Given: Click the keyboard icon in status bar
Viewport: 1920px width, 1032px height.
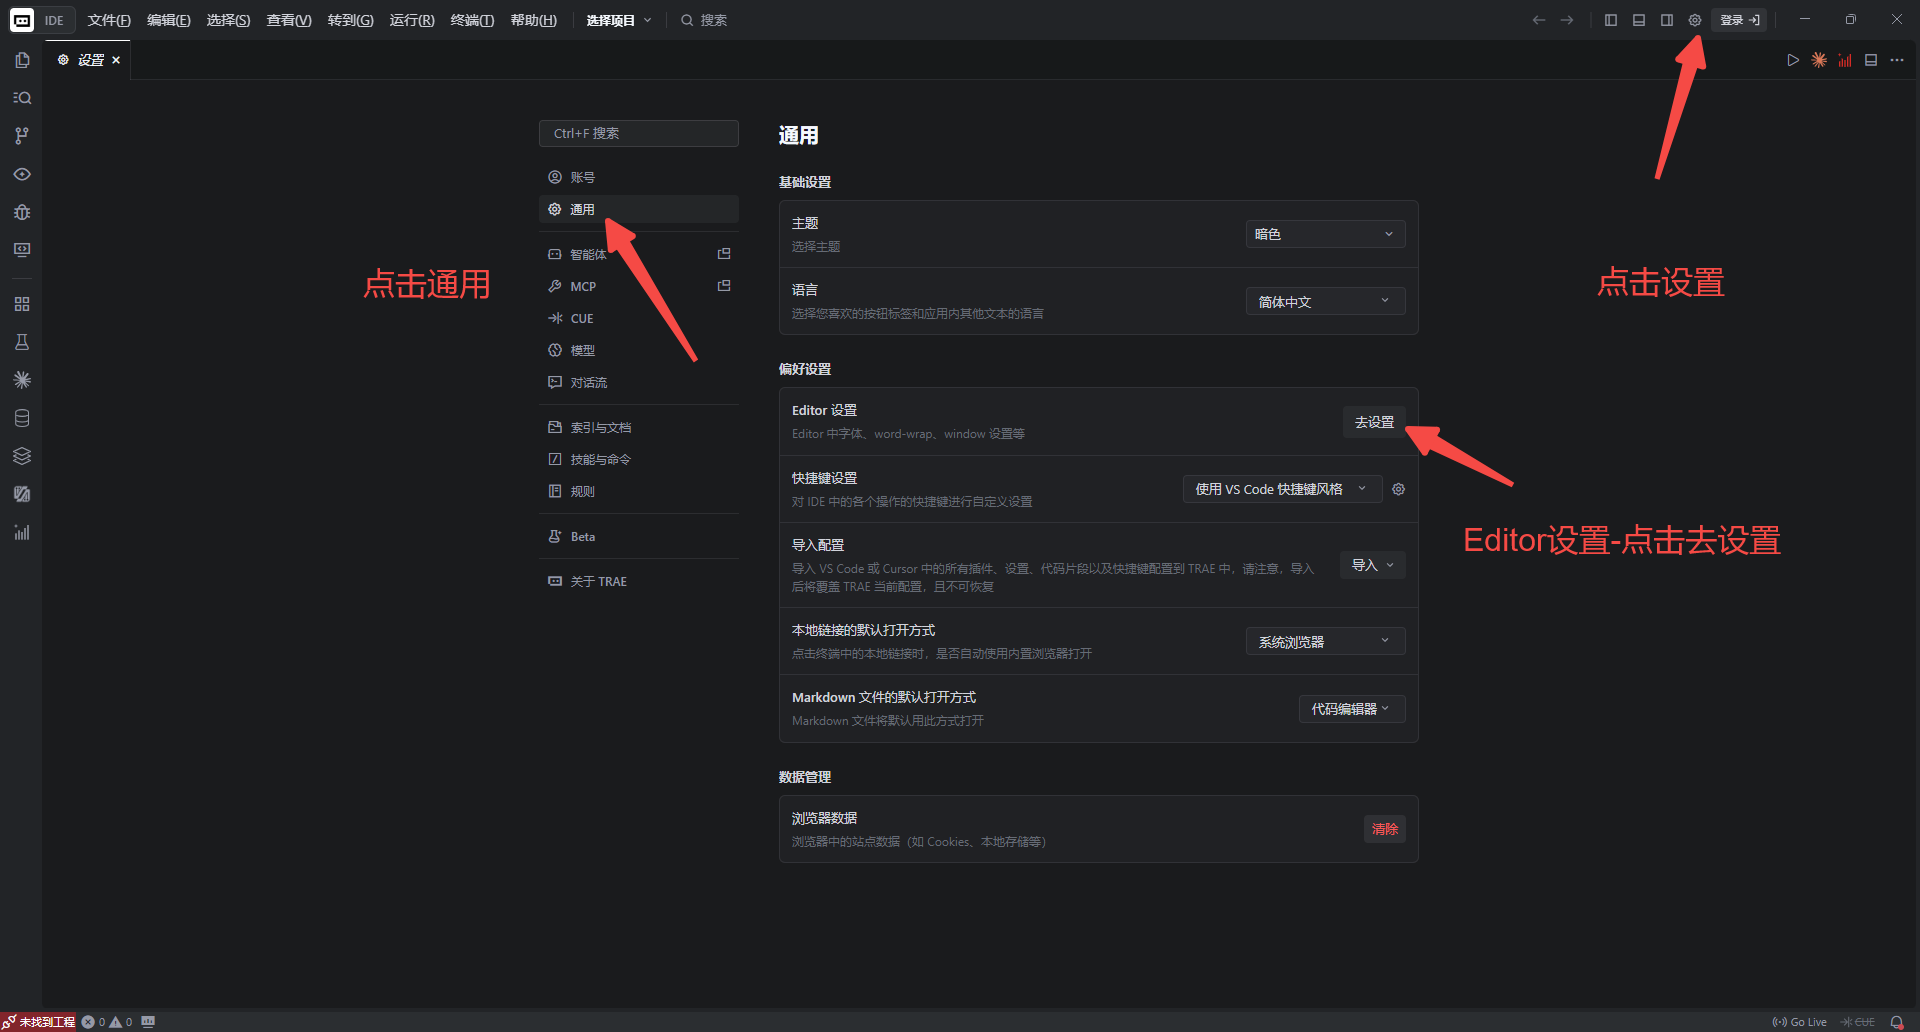Looking at the screenshot, I should pyautogui.click(x=148, y=1022).
